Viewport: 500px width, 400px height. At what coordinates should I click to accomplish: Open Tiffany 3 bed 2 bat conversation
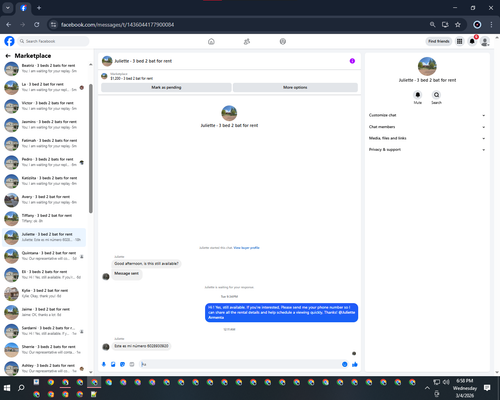click(x=44, y=218)
